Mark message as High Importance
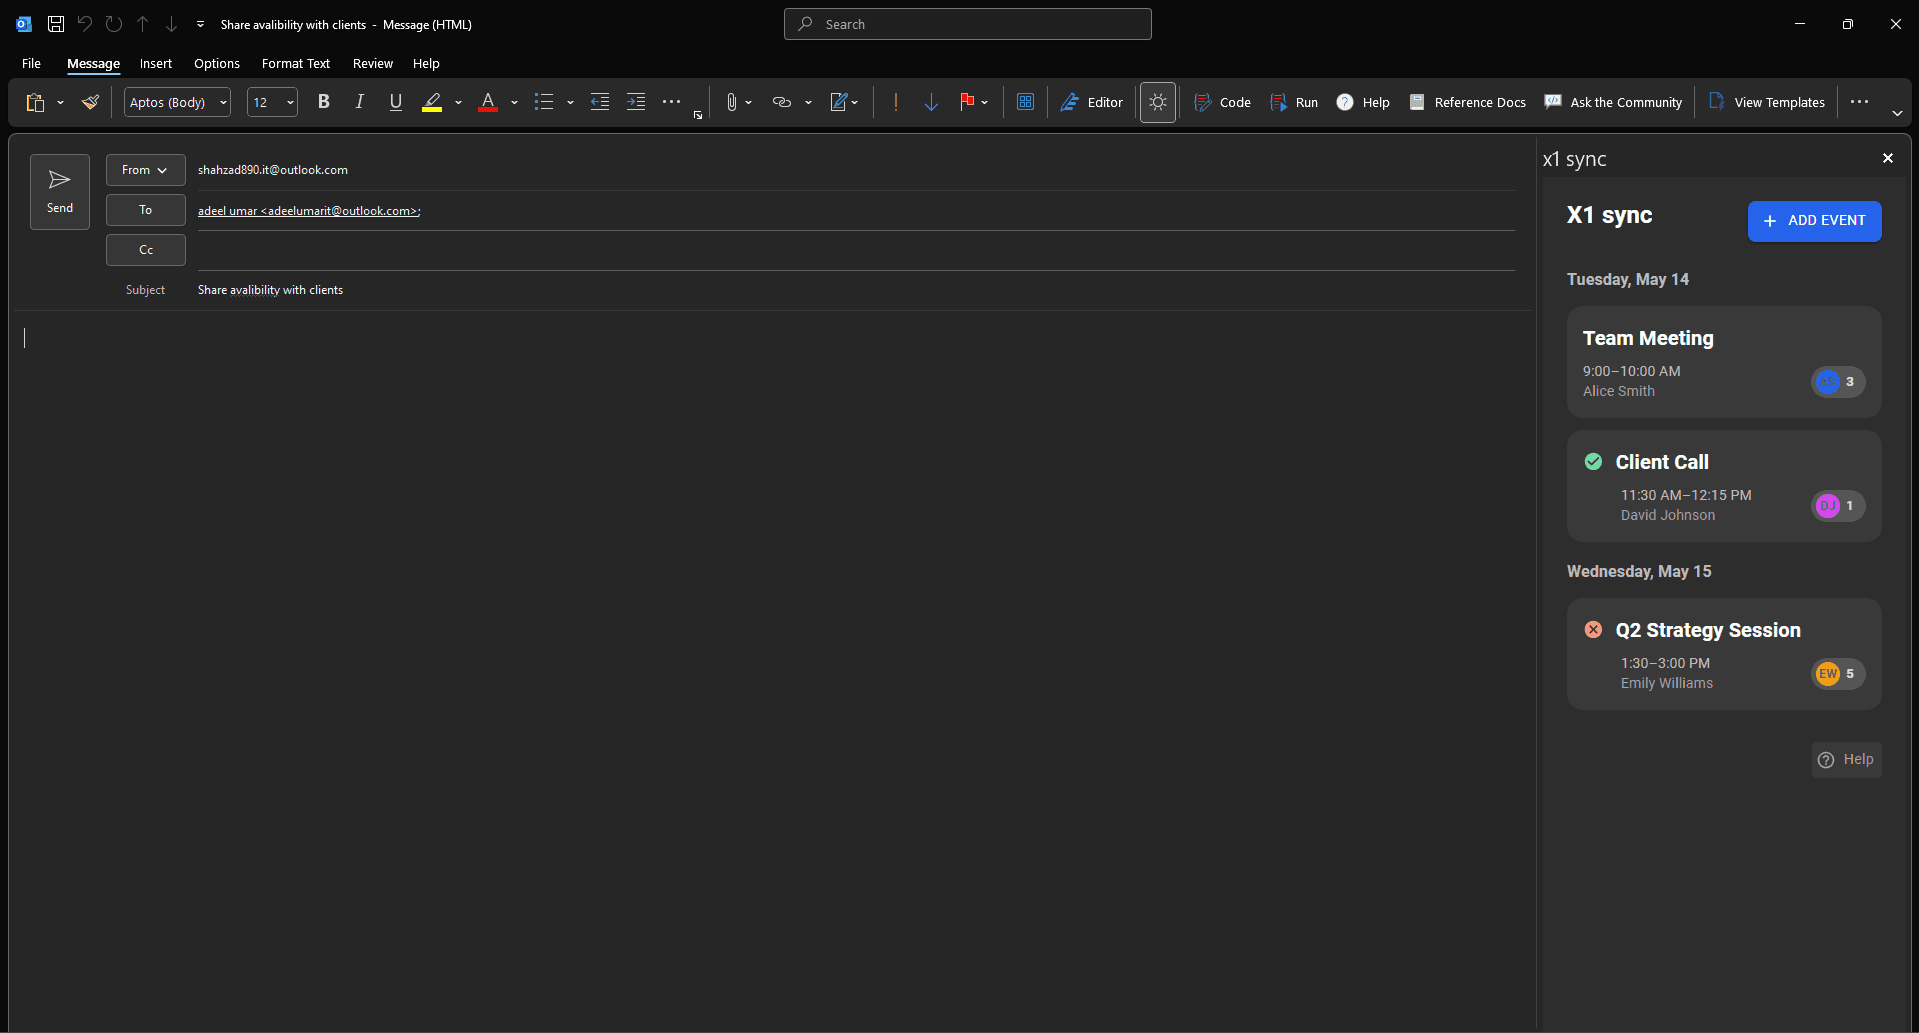The width and height of the screenshot is (1919, 1033). 896,102
